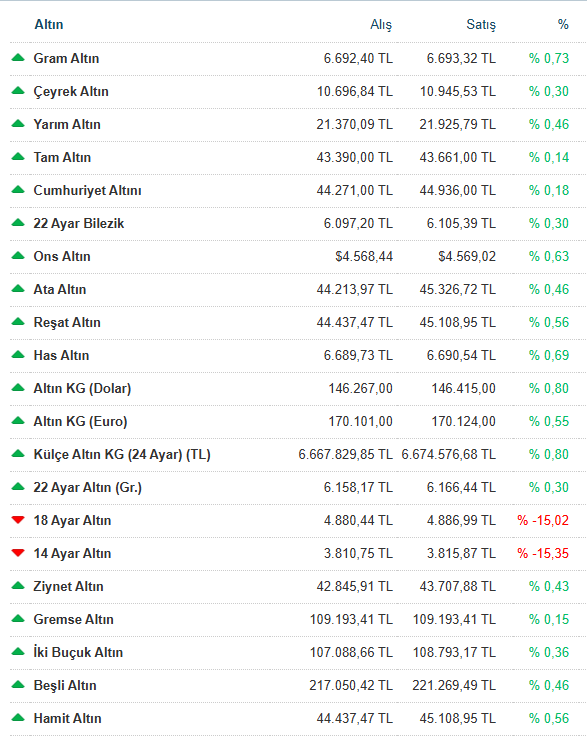Click the -15,02 percent change value
587x740 pixels.
pyautogui.click(x=543, y=521)
